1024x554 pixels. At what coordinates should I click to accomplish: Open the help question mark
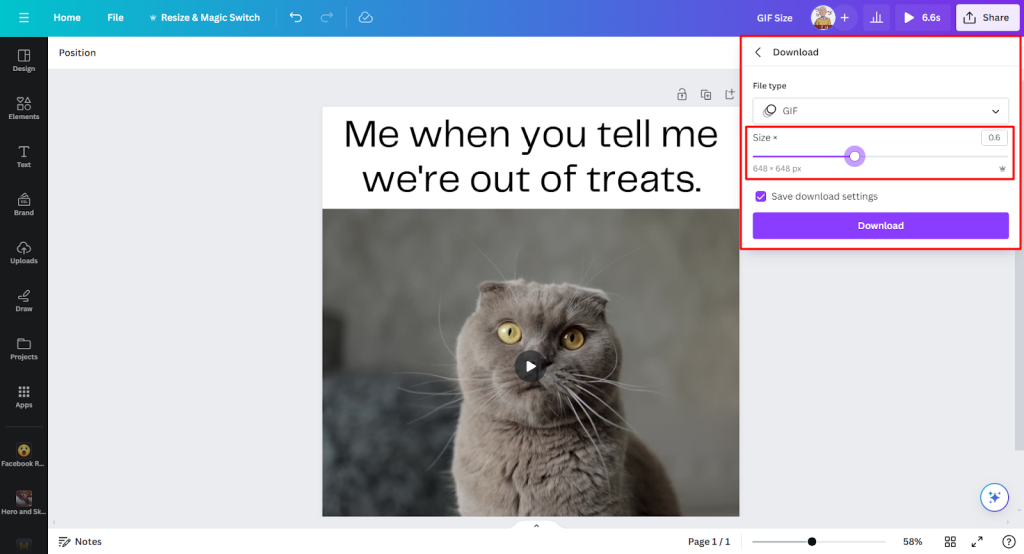tap(1008, 542)
